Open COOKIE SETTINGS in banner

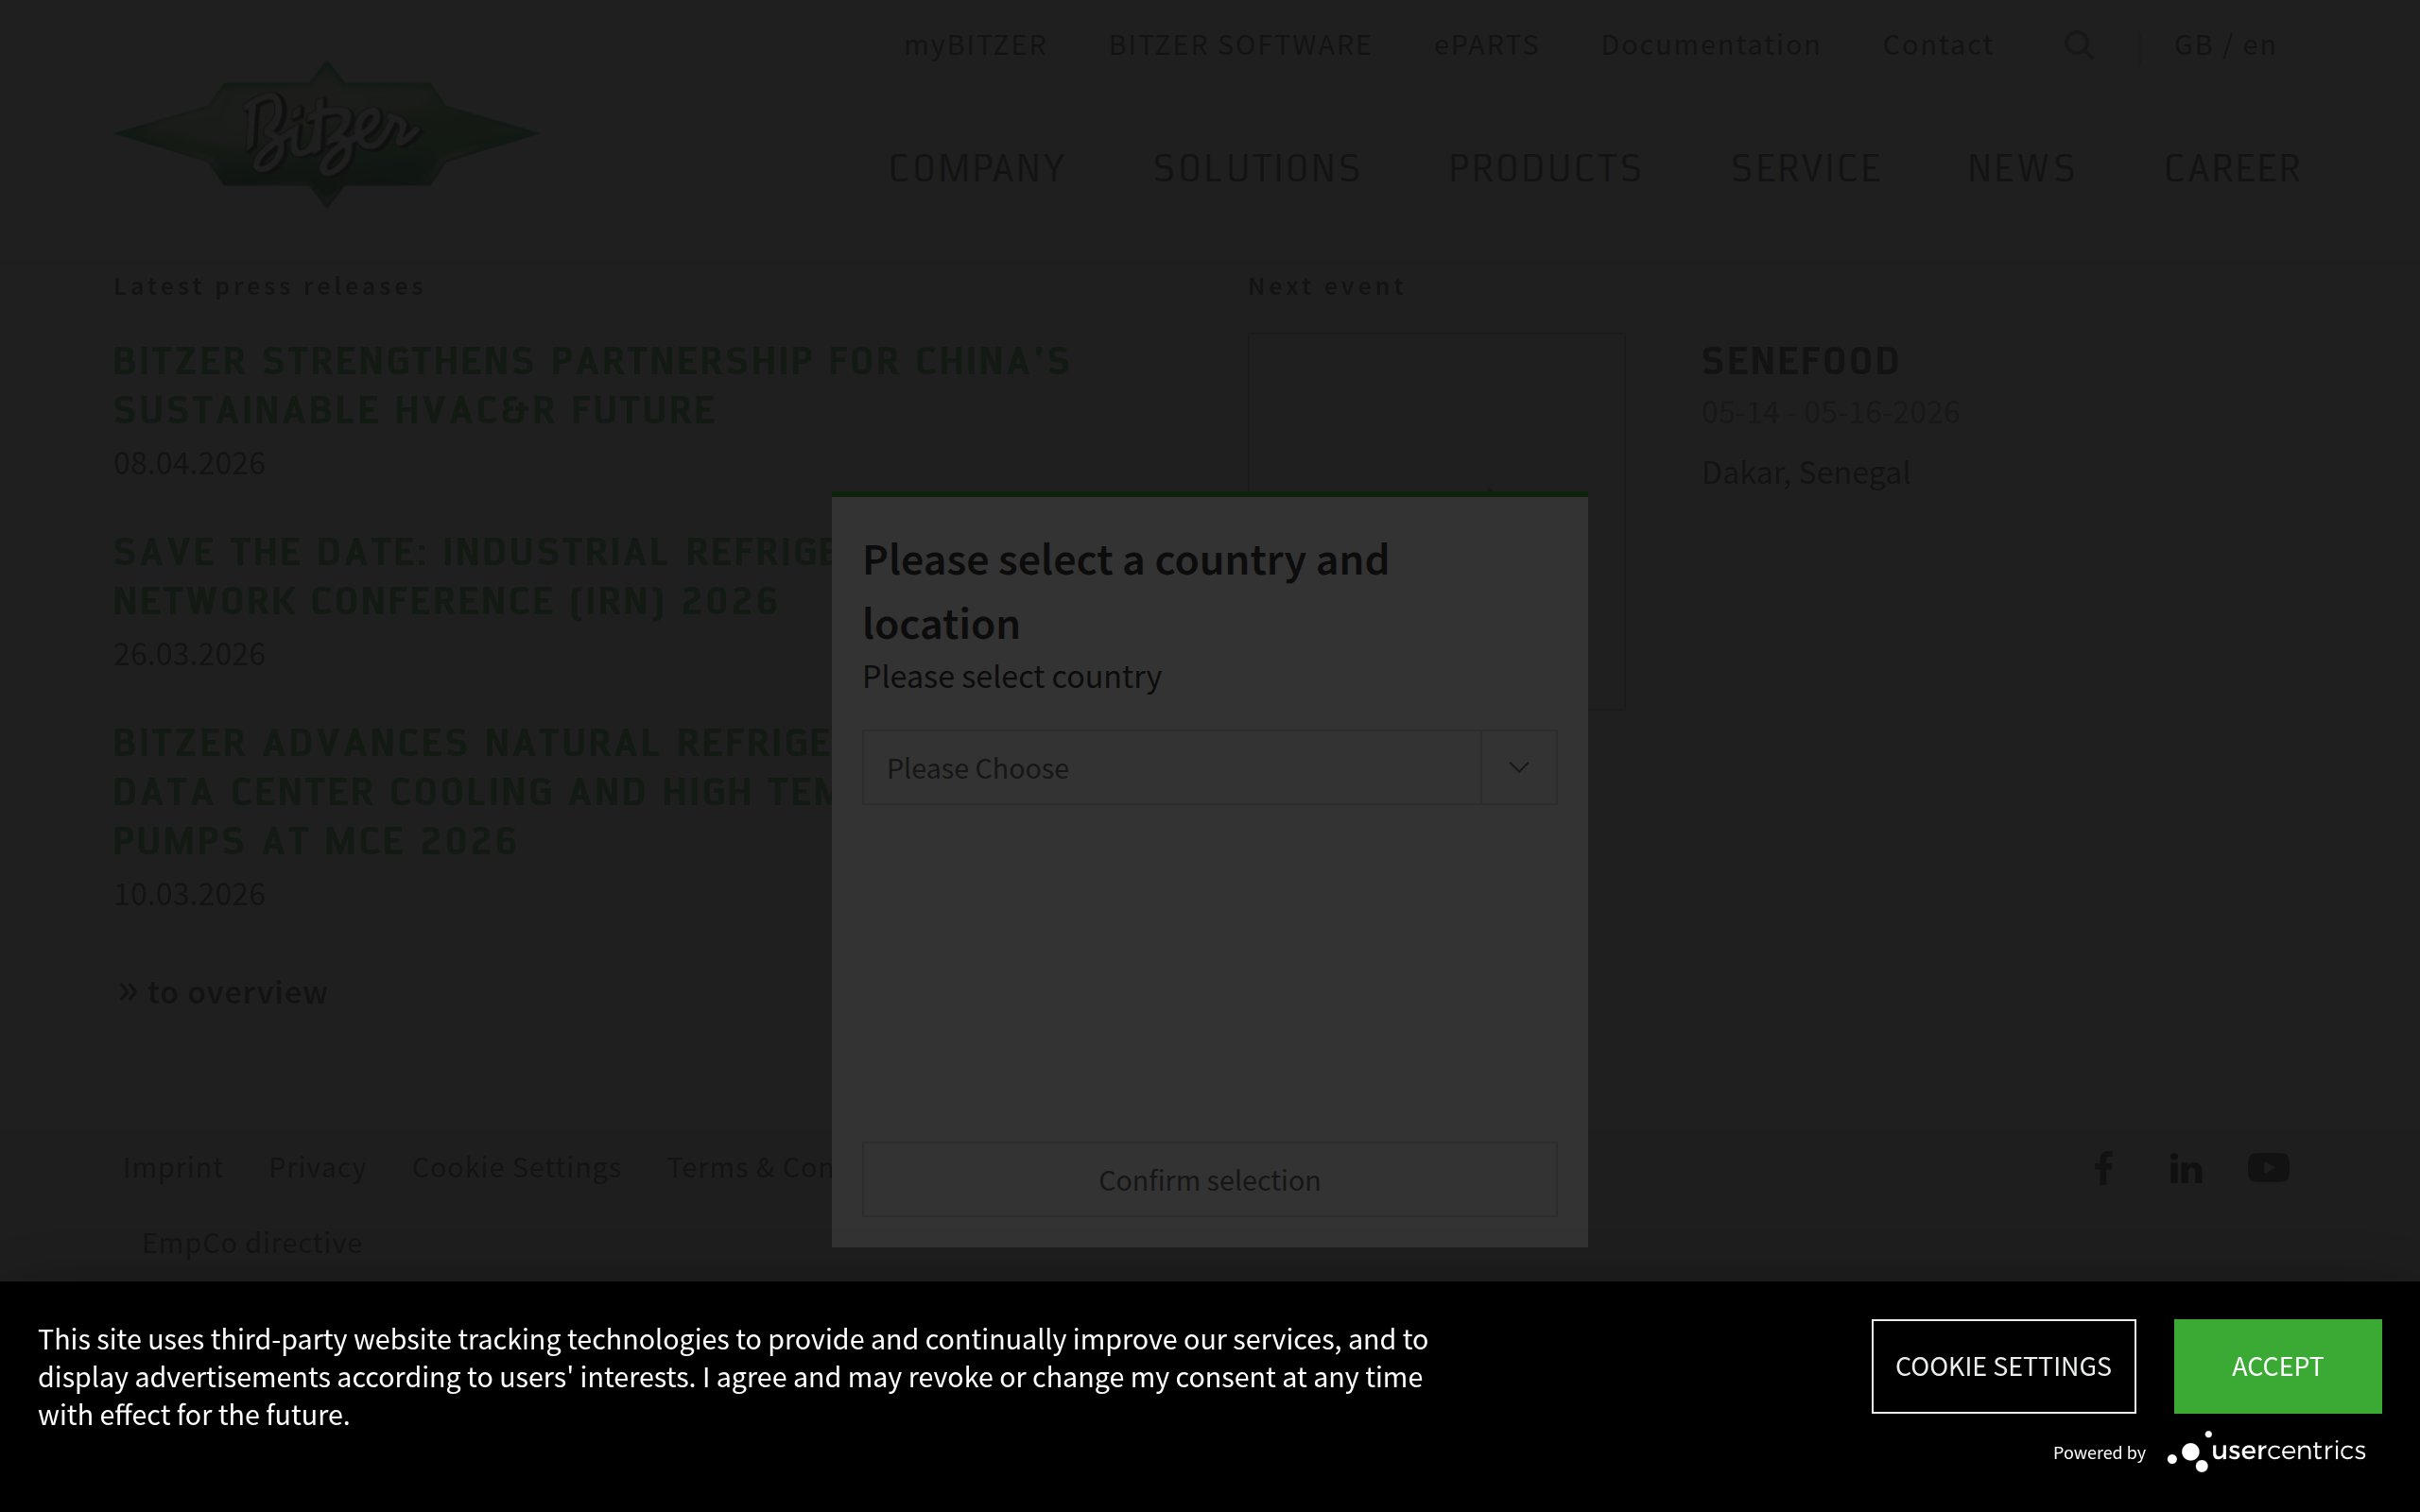pyautogui.click(x=2003, y=1366)
